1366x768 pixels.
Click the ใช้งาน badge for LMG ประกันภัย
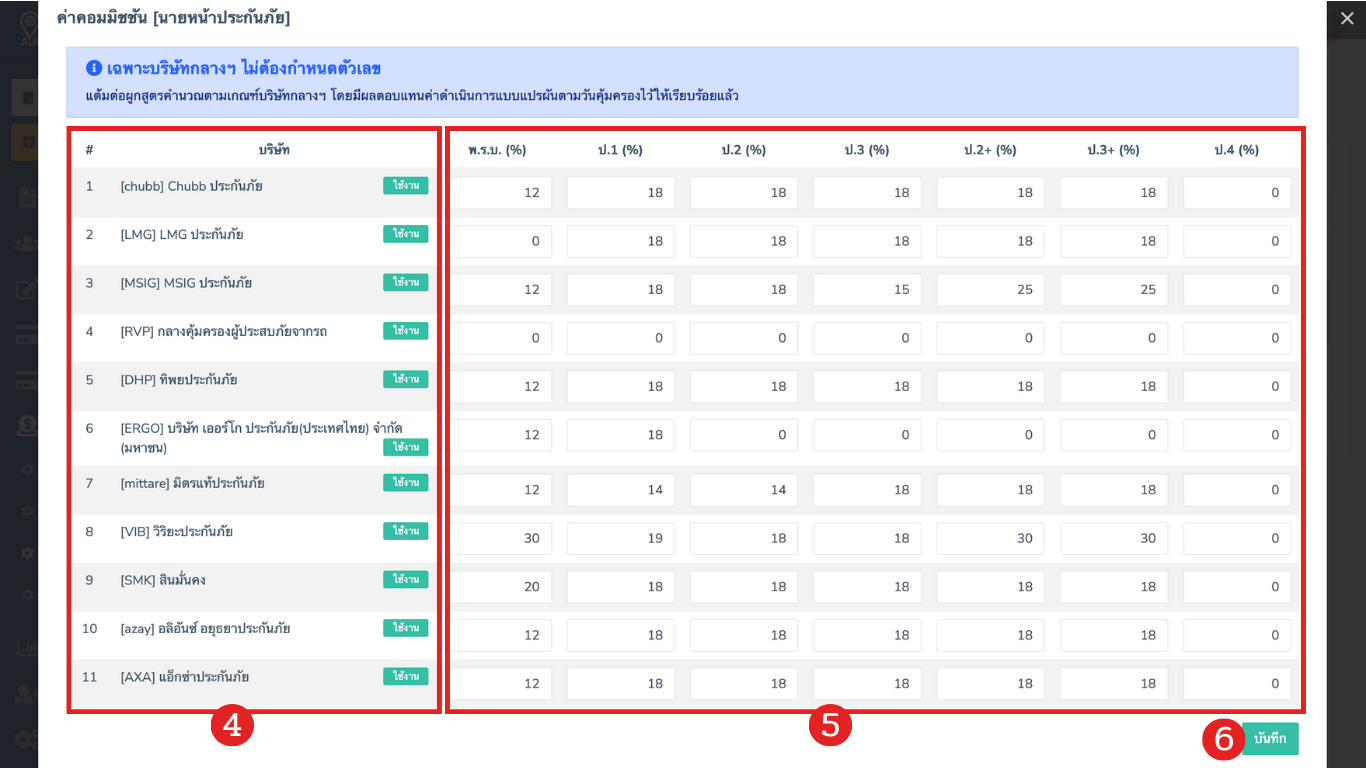pos(405,234)
